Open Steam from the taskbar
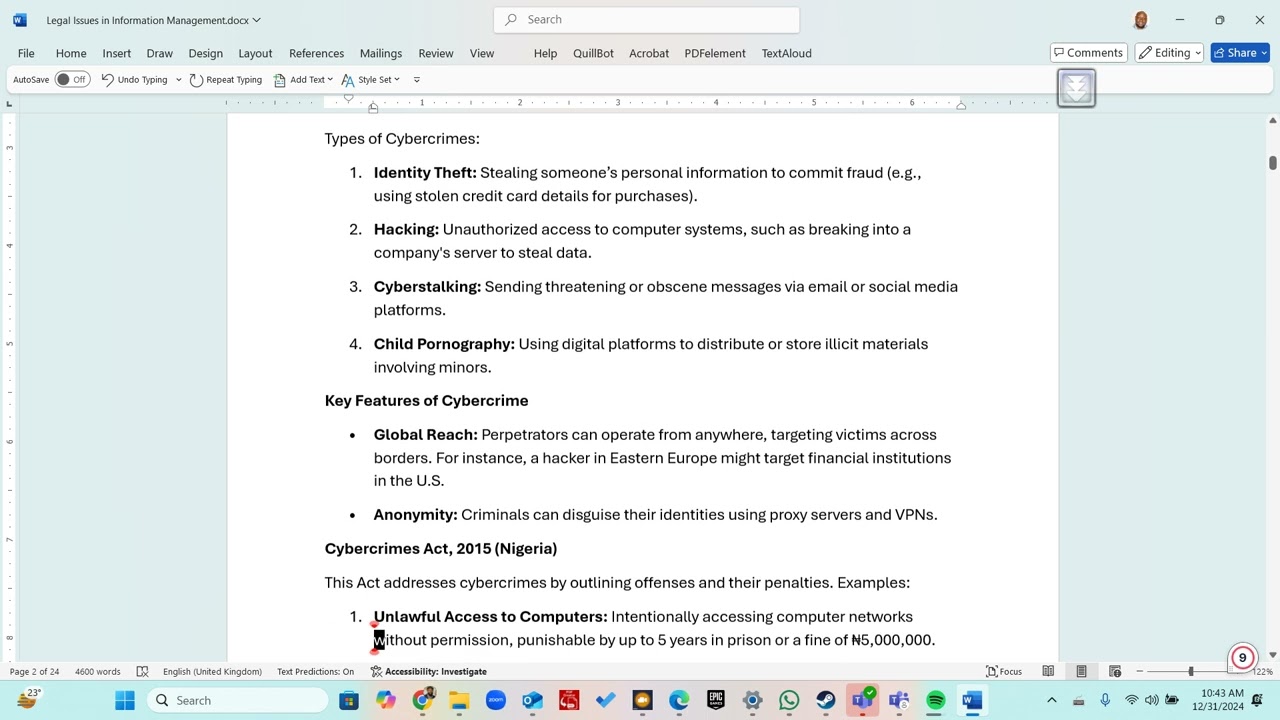The height and width of the screenshot is (720, 1280). pos(826,700)
